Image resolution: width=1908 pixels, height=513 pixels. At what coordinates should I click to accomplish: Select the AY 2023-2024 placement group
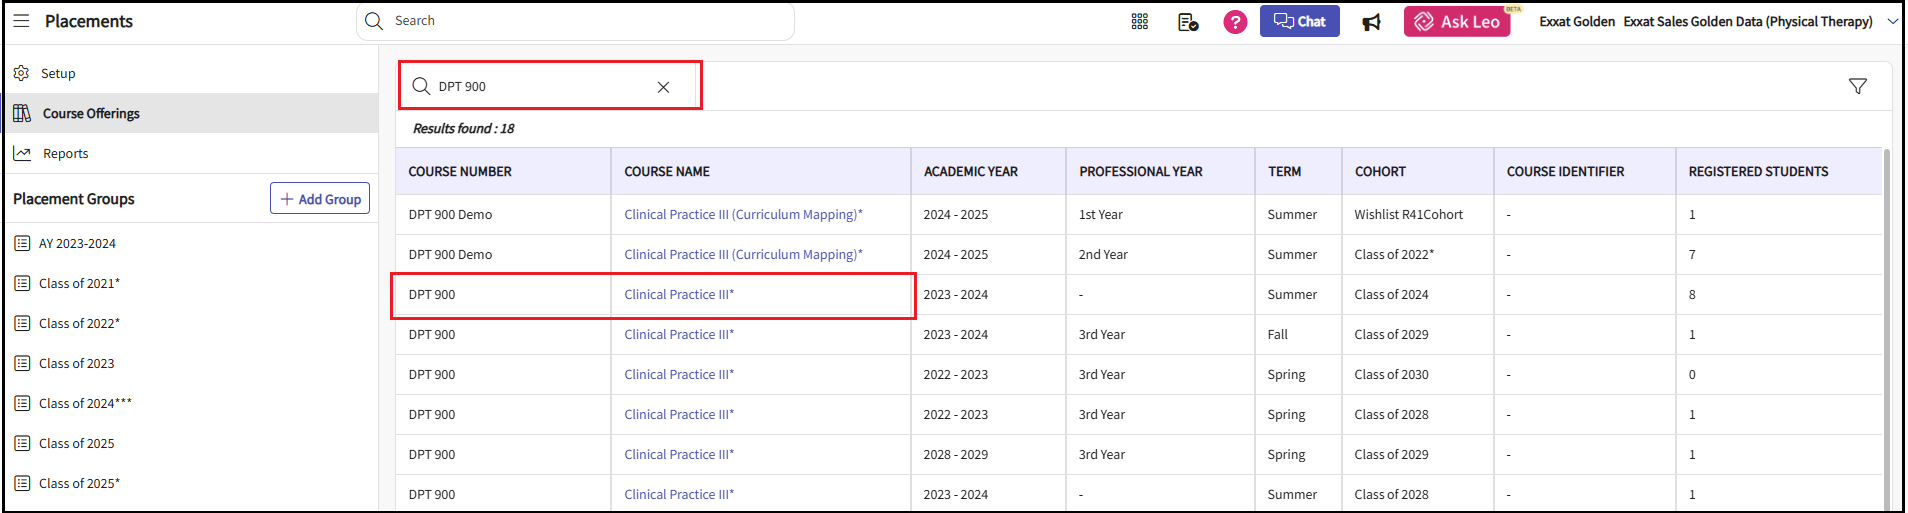(x=77, y=243)
